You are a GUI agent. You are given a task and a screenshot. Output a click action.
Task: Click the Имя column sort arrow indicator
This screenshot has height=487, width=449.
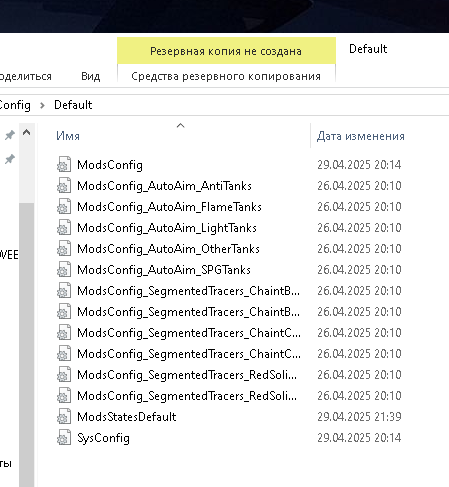180,125
